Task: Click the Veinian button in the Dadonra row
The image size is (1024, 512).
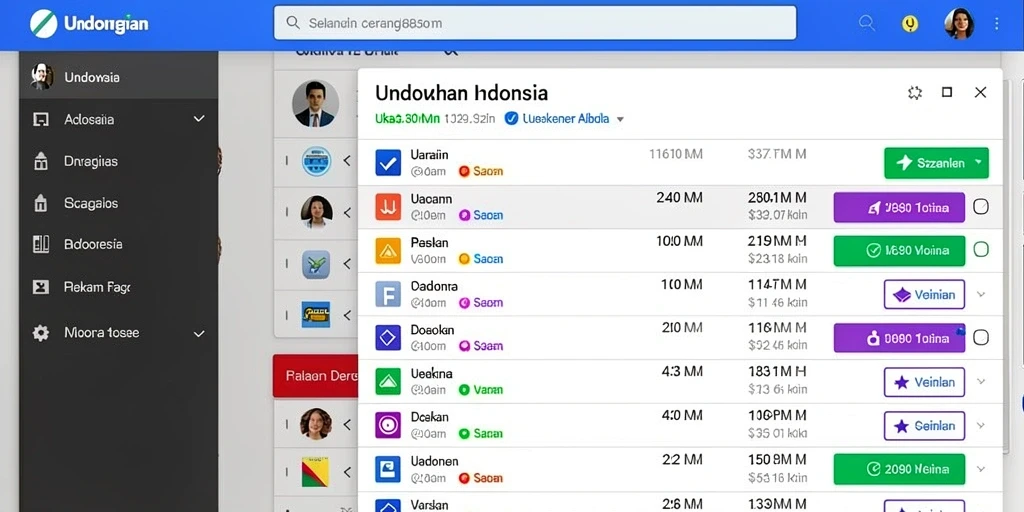Action: pos(924,295)
